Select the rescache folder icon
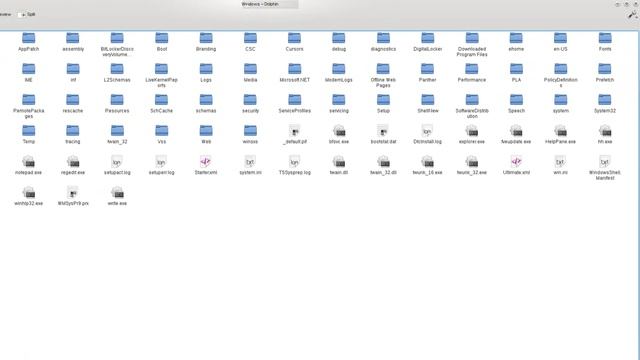This screenshot has height=360, width=640. pyautogui.click(x=73, y=100)
